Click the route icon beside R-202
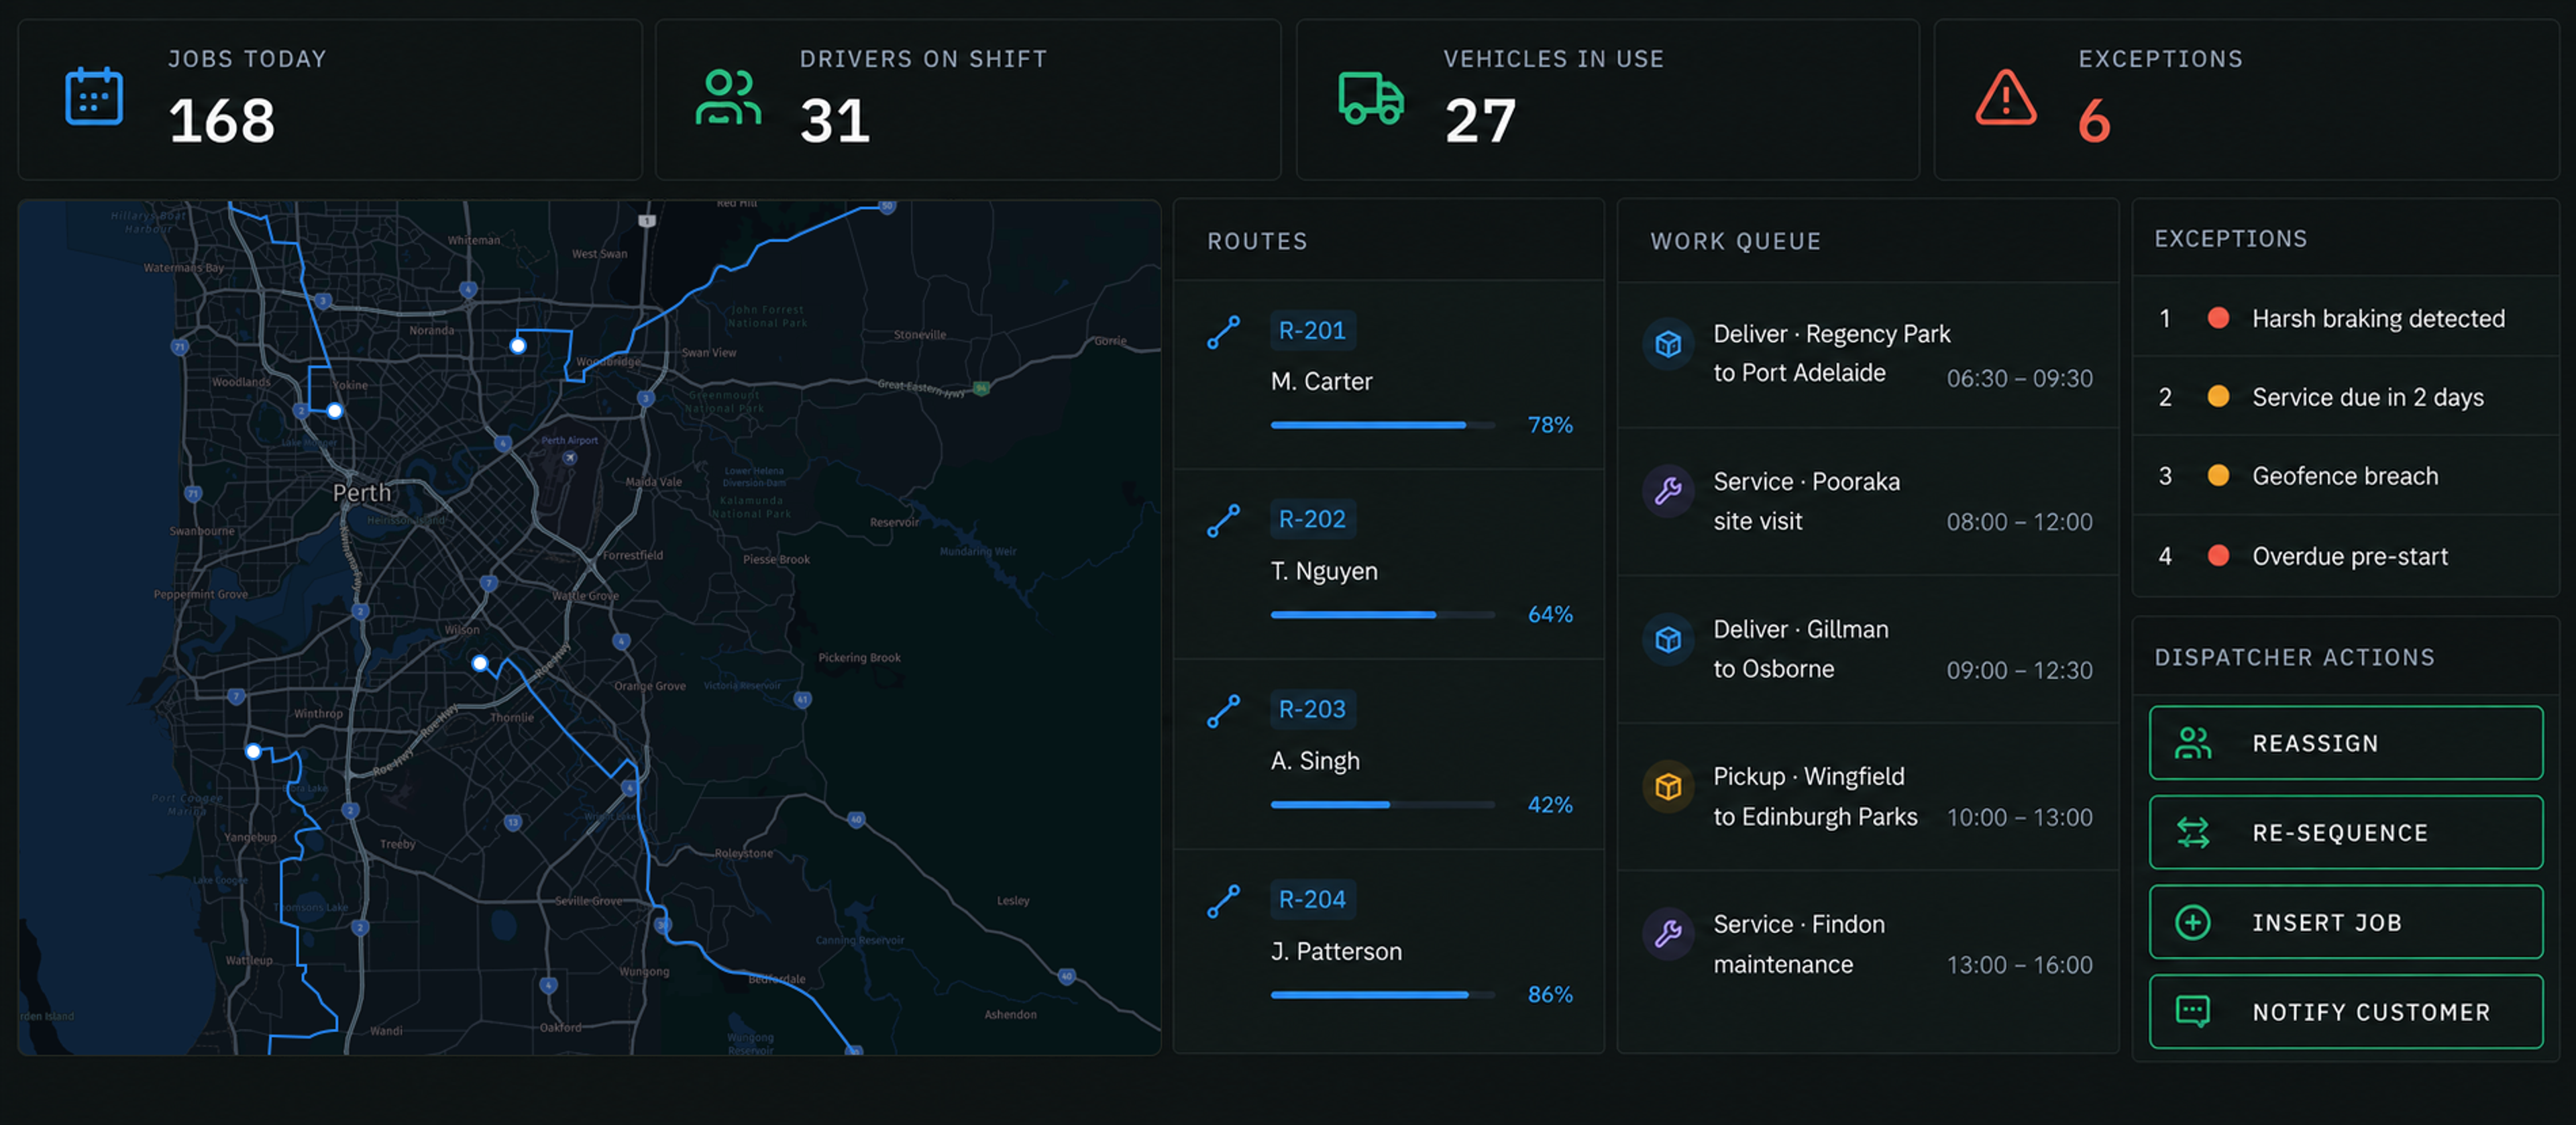This screenshot has width=2576, height=1125. click(1223, 521)
